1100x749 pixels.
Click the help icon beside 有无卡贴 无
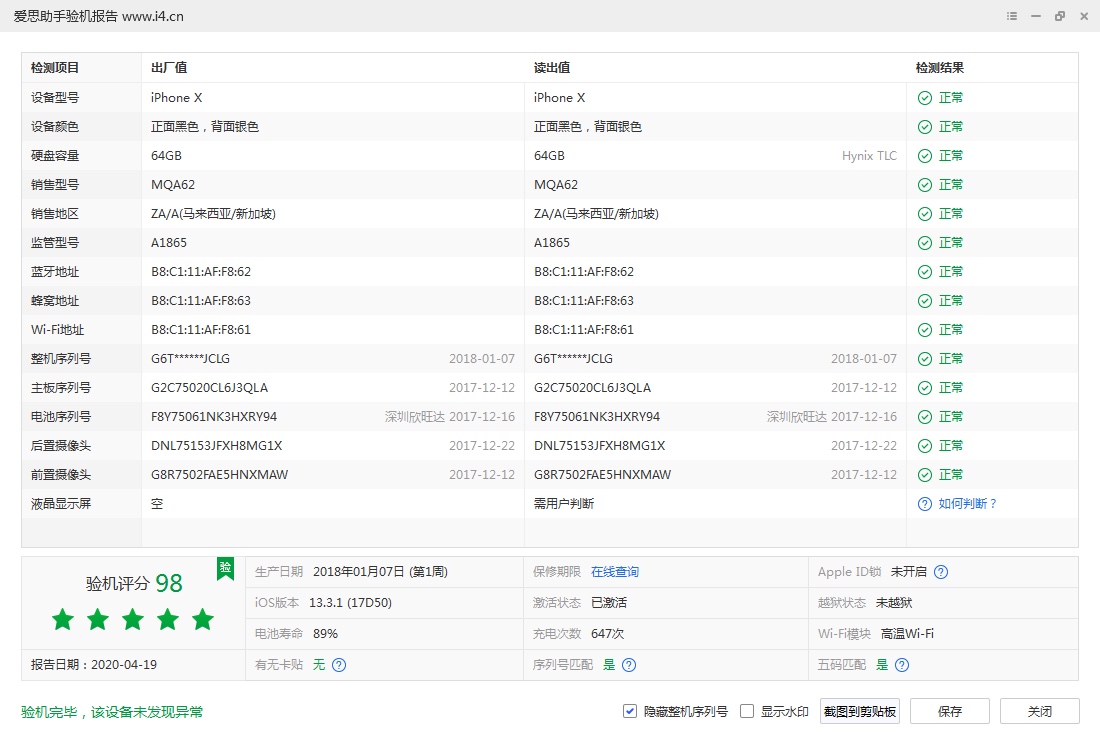tap(339, 665)
